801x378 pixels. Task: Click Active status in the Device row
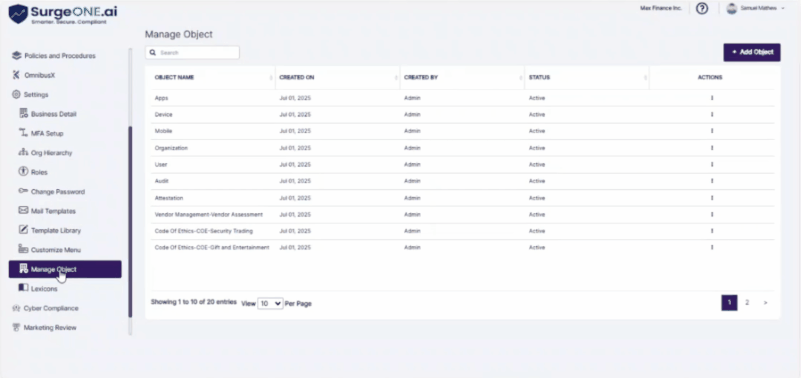536,114
